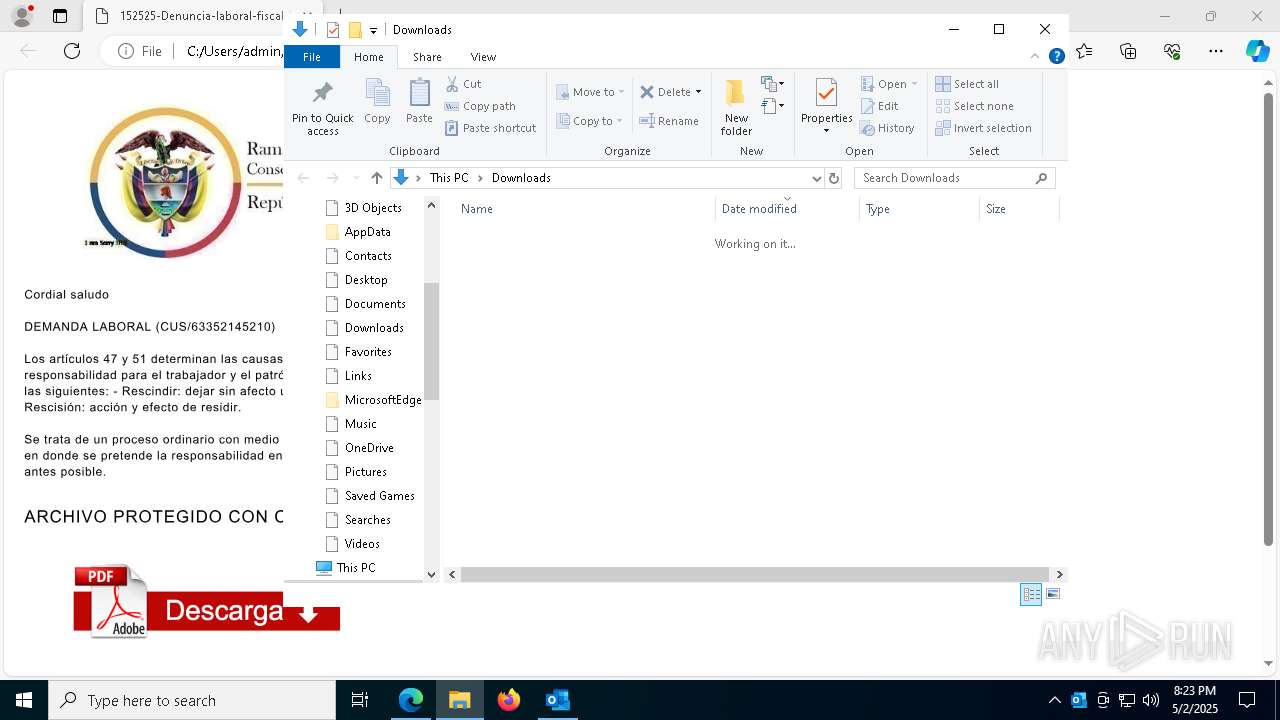The width and height of the screenshot is (1280, 720).
Task: Select Documents in the navigation pane
Action: tap(375, 304)
